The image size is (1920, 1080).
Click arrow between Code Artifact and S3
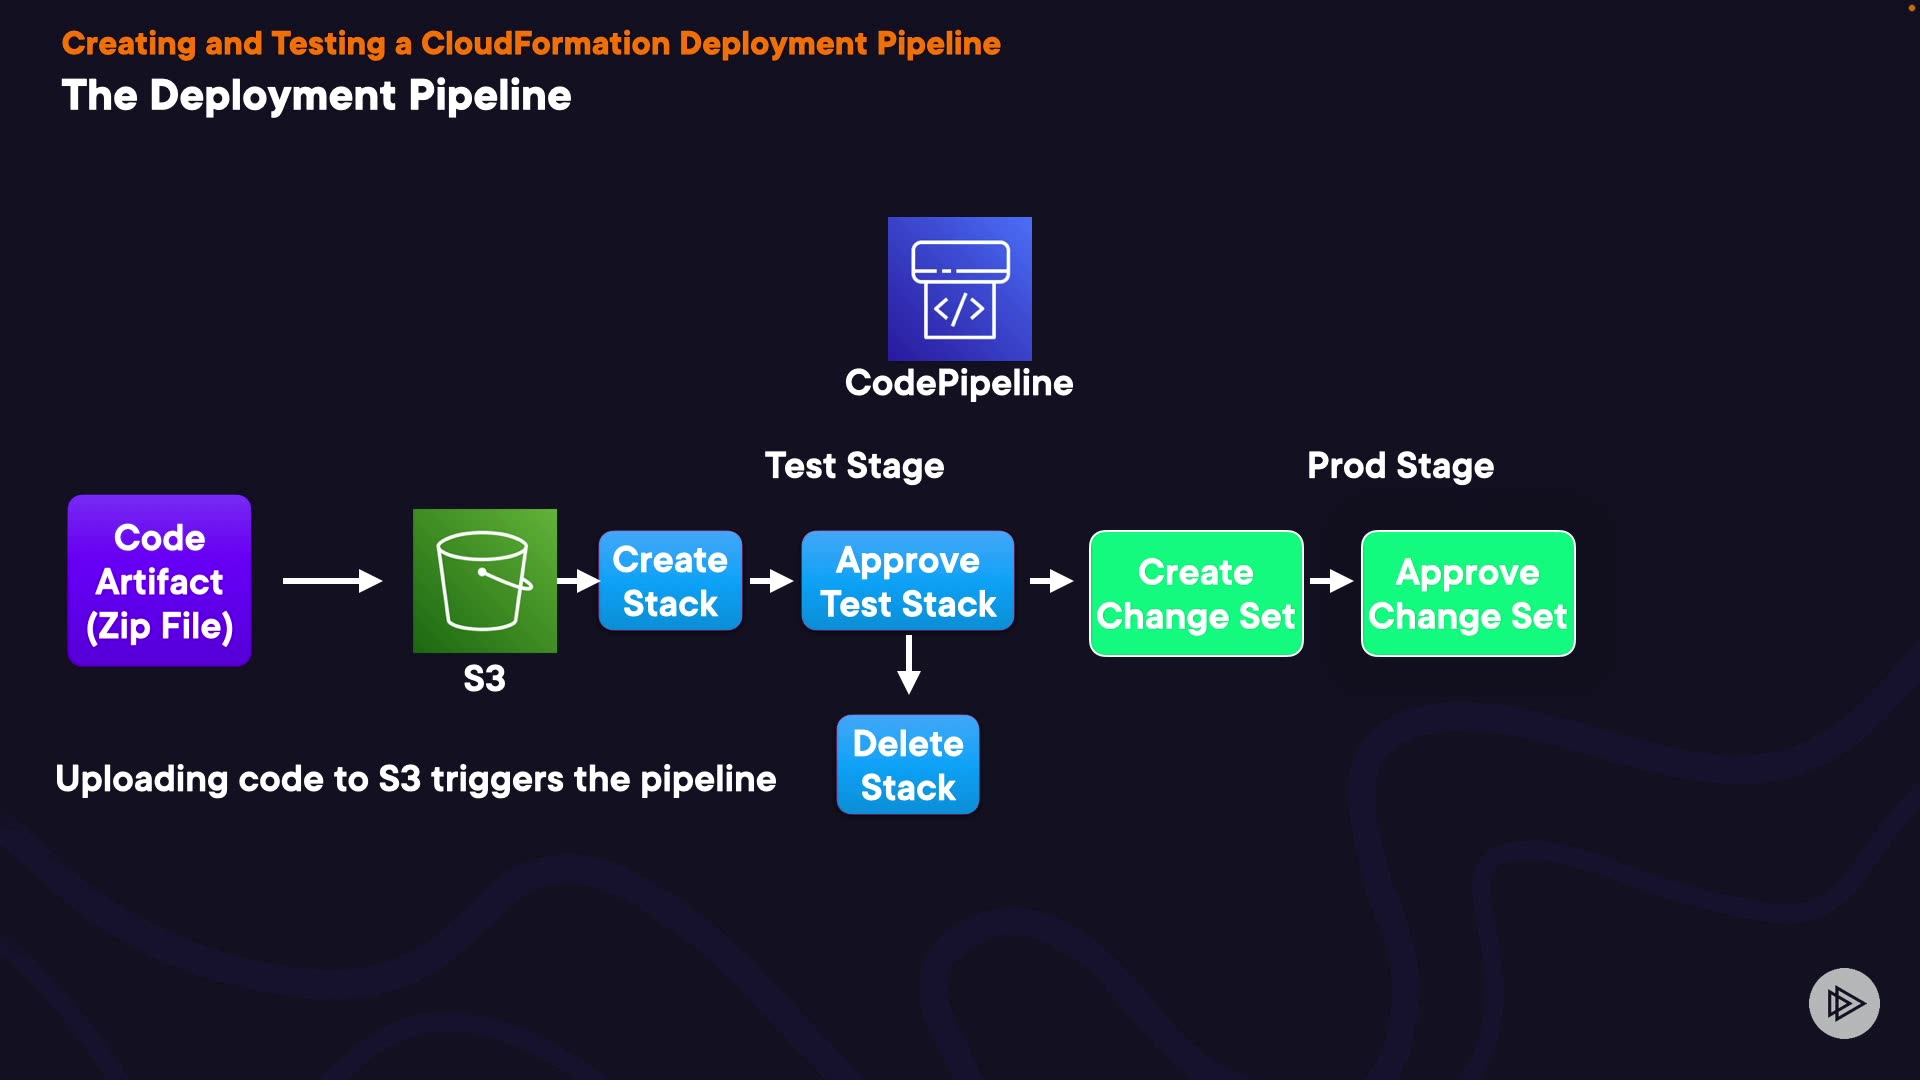tap(332, 580)
